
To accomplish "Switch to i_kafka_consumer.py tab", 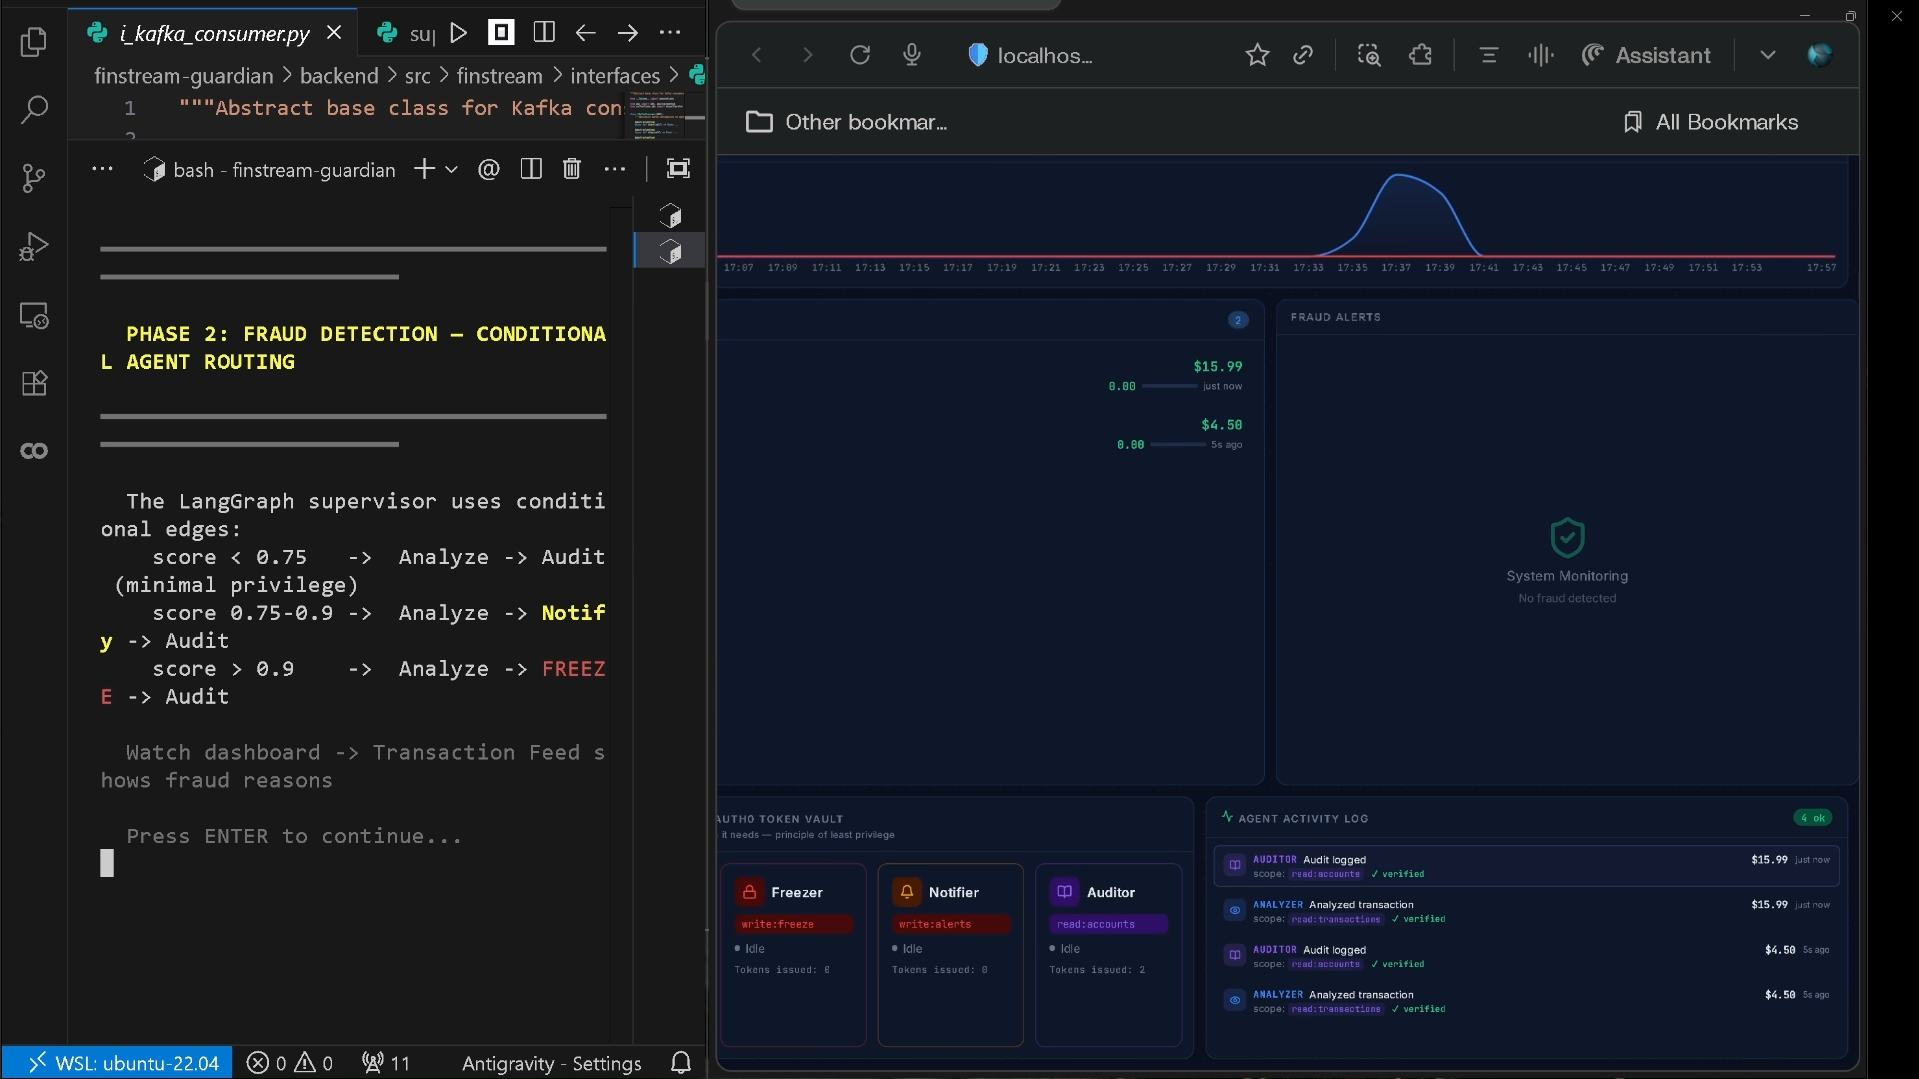I will [214, 33].
